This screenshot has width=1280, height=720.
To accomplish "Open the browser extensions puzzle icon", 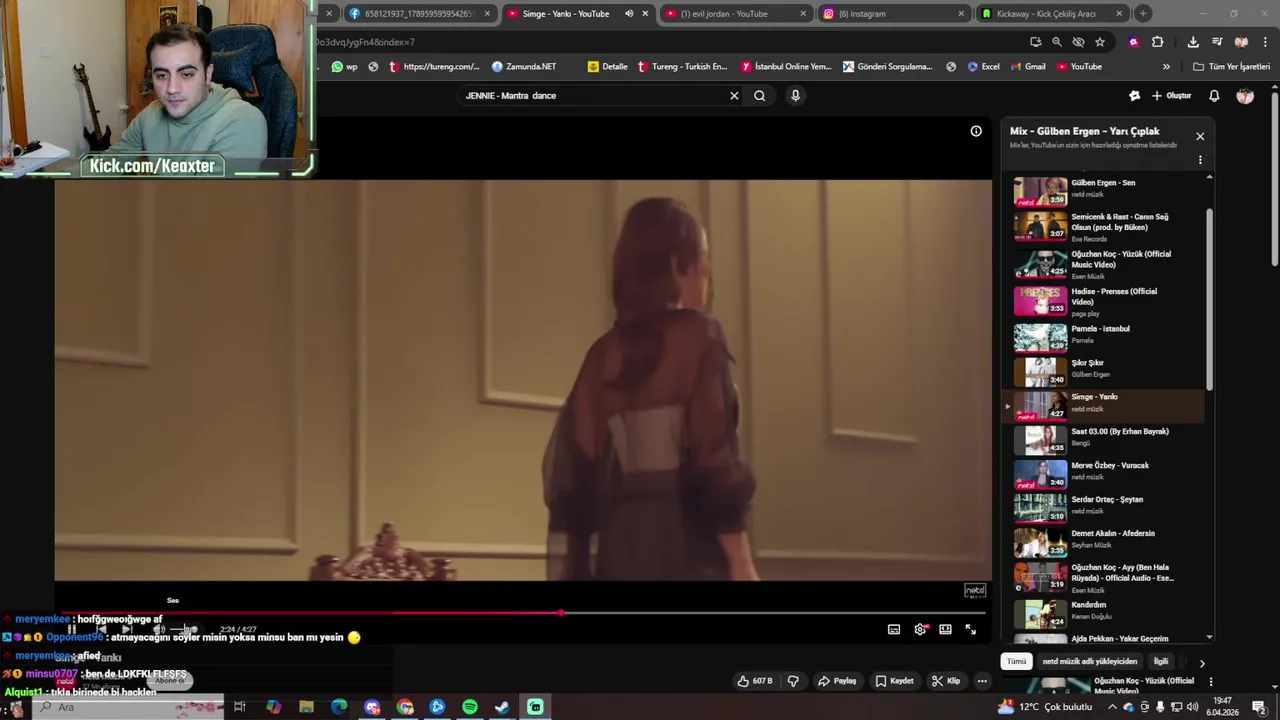I will tap(1157, 42).
